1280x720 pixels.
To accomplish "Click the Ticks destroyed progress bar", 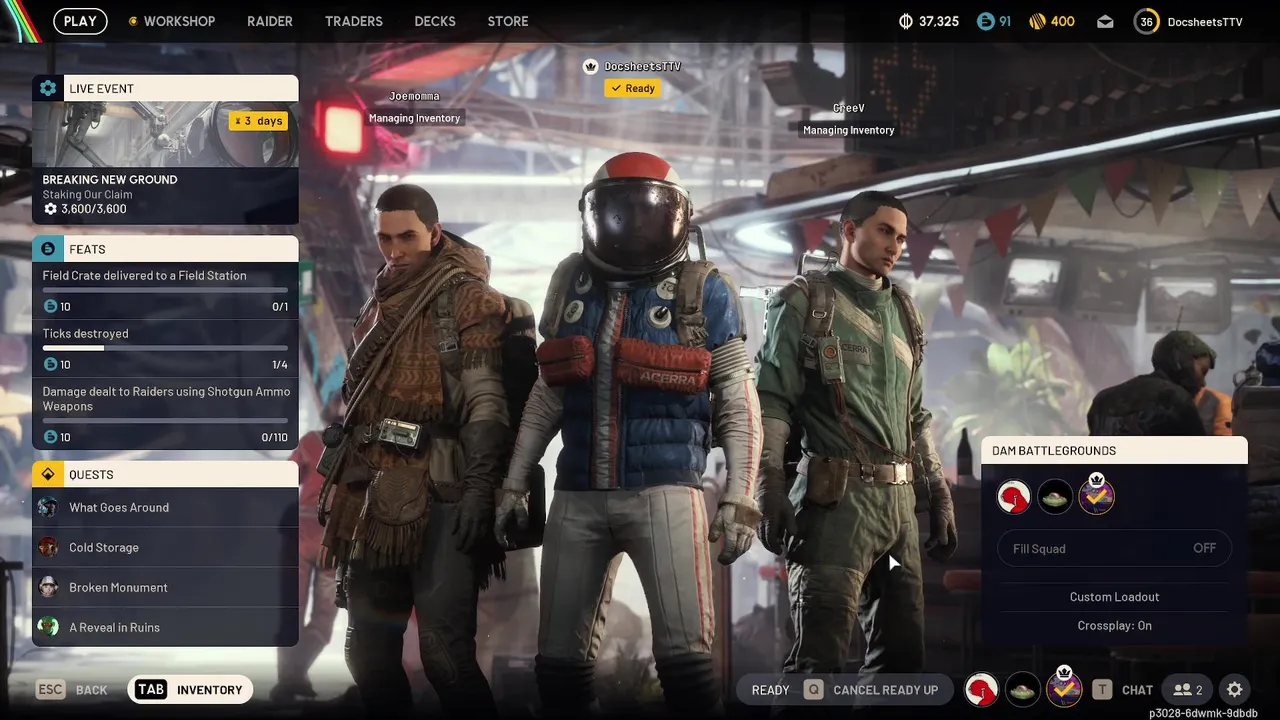I will [x=165, y=348].
